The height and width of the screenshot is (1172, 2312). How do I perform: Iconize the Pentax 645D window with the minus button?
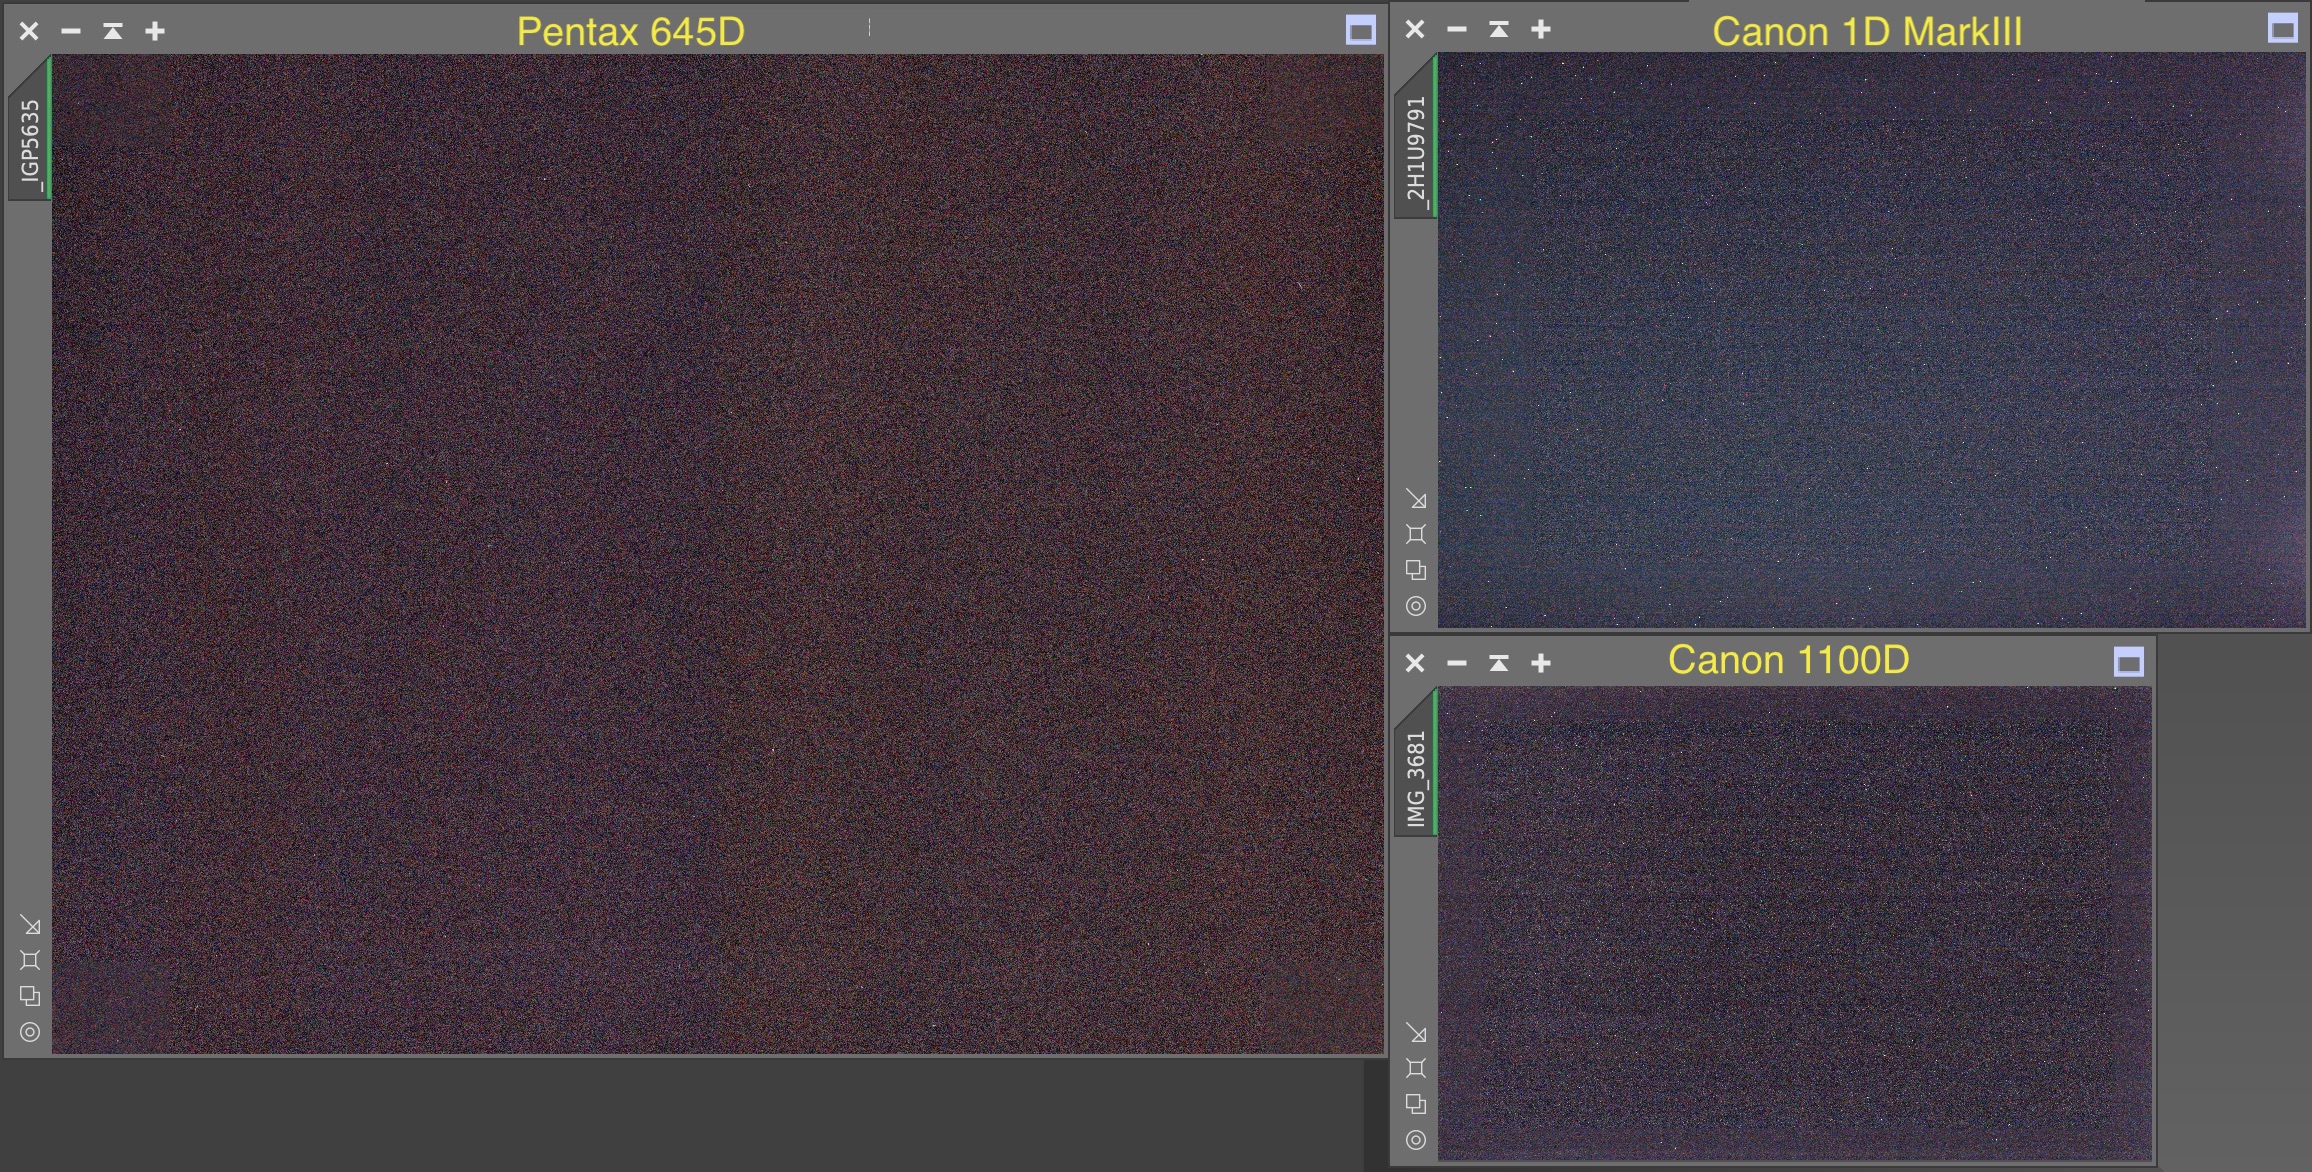pos(71,31)
